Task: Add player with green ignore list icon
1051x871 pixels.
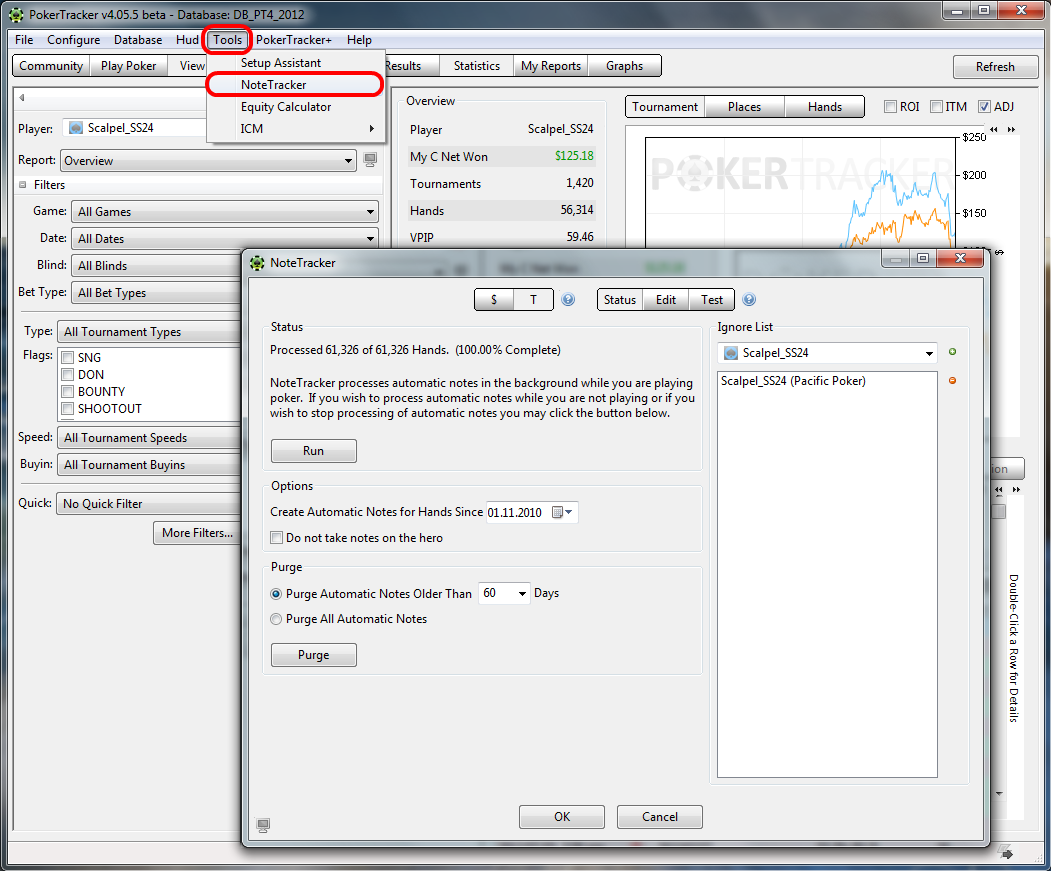Action: coord(952,352)
